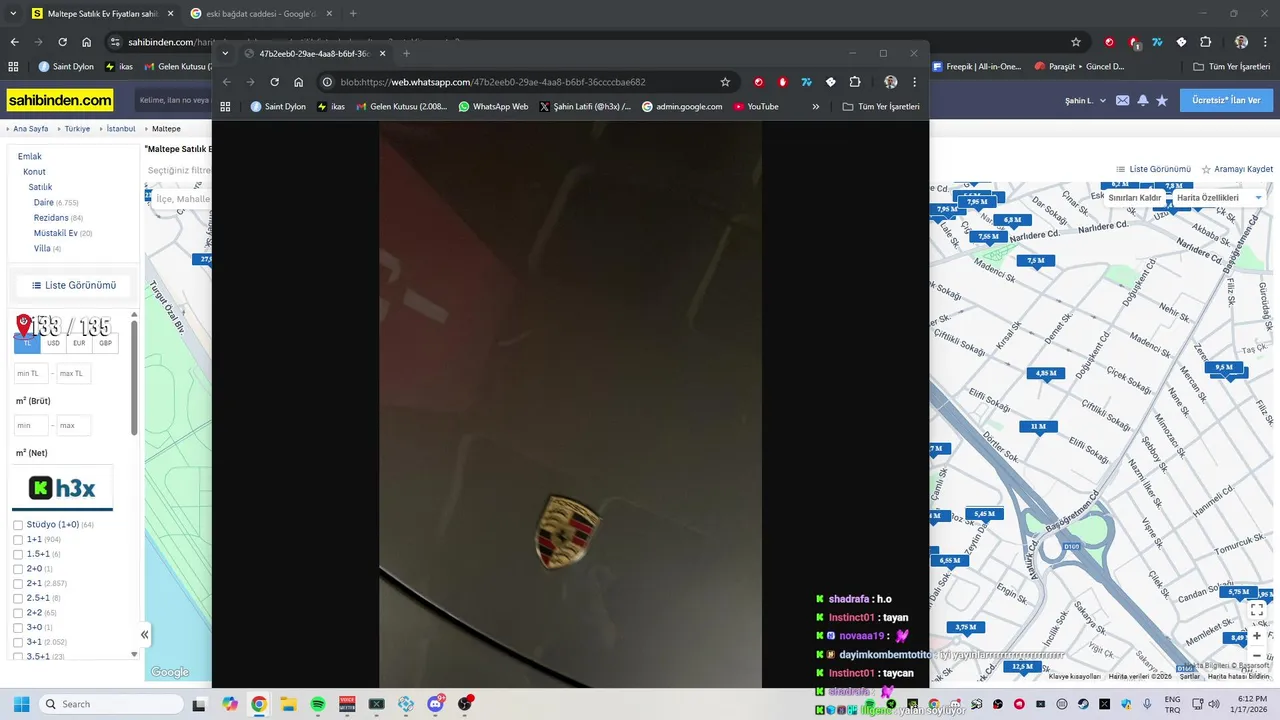This screenshot has width=1280, height=720.
Task: Click Ücretsiz İlan Ver button
Action: (x=1226, y=100)
